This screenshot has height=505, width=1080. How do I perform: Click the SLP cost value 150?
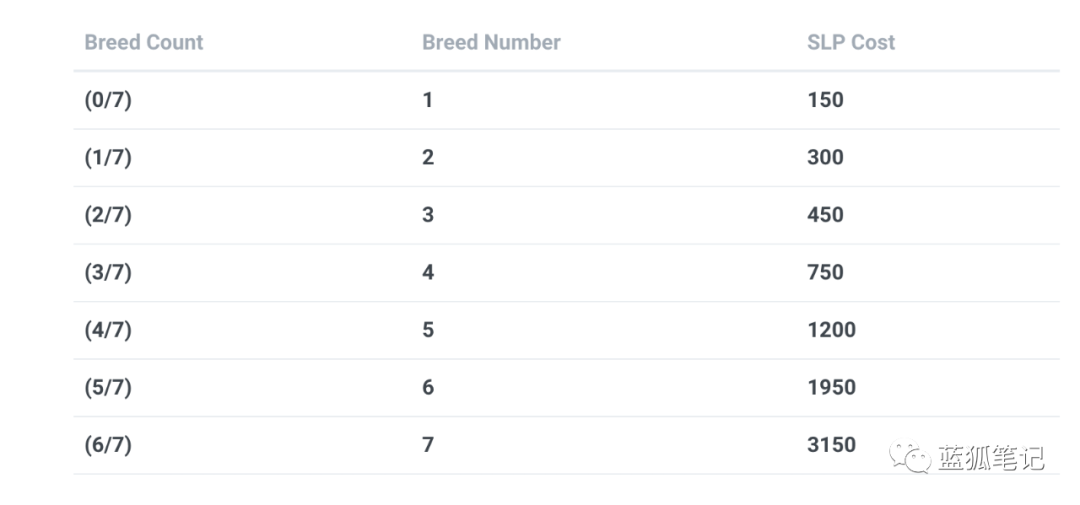[825, 100]
